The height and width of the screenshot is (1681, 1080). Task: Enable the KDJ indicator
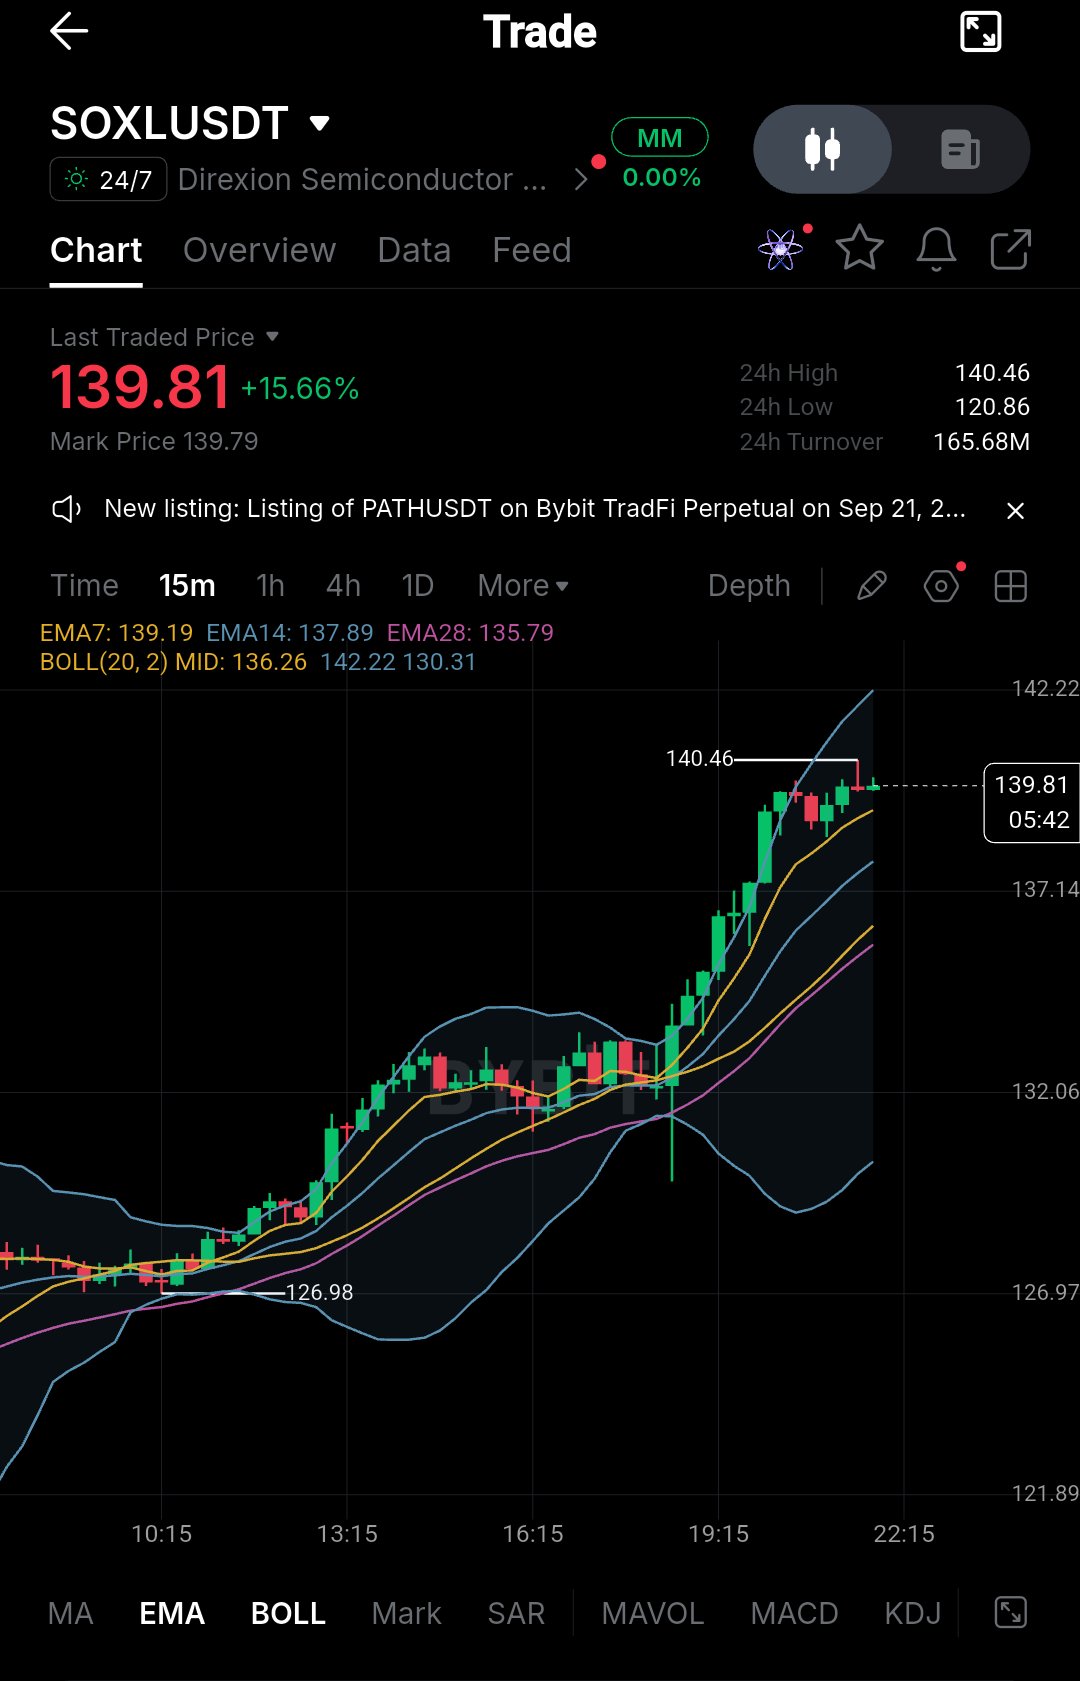[x=913, y=1613]
